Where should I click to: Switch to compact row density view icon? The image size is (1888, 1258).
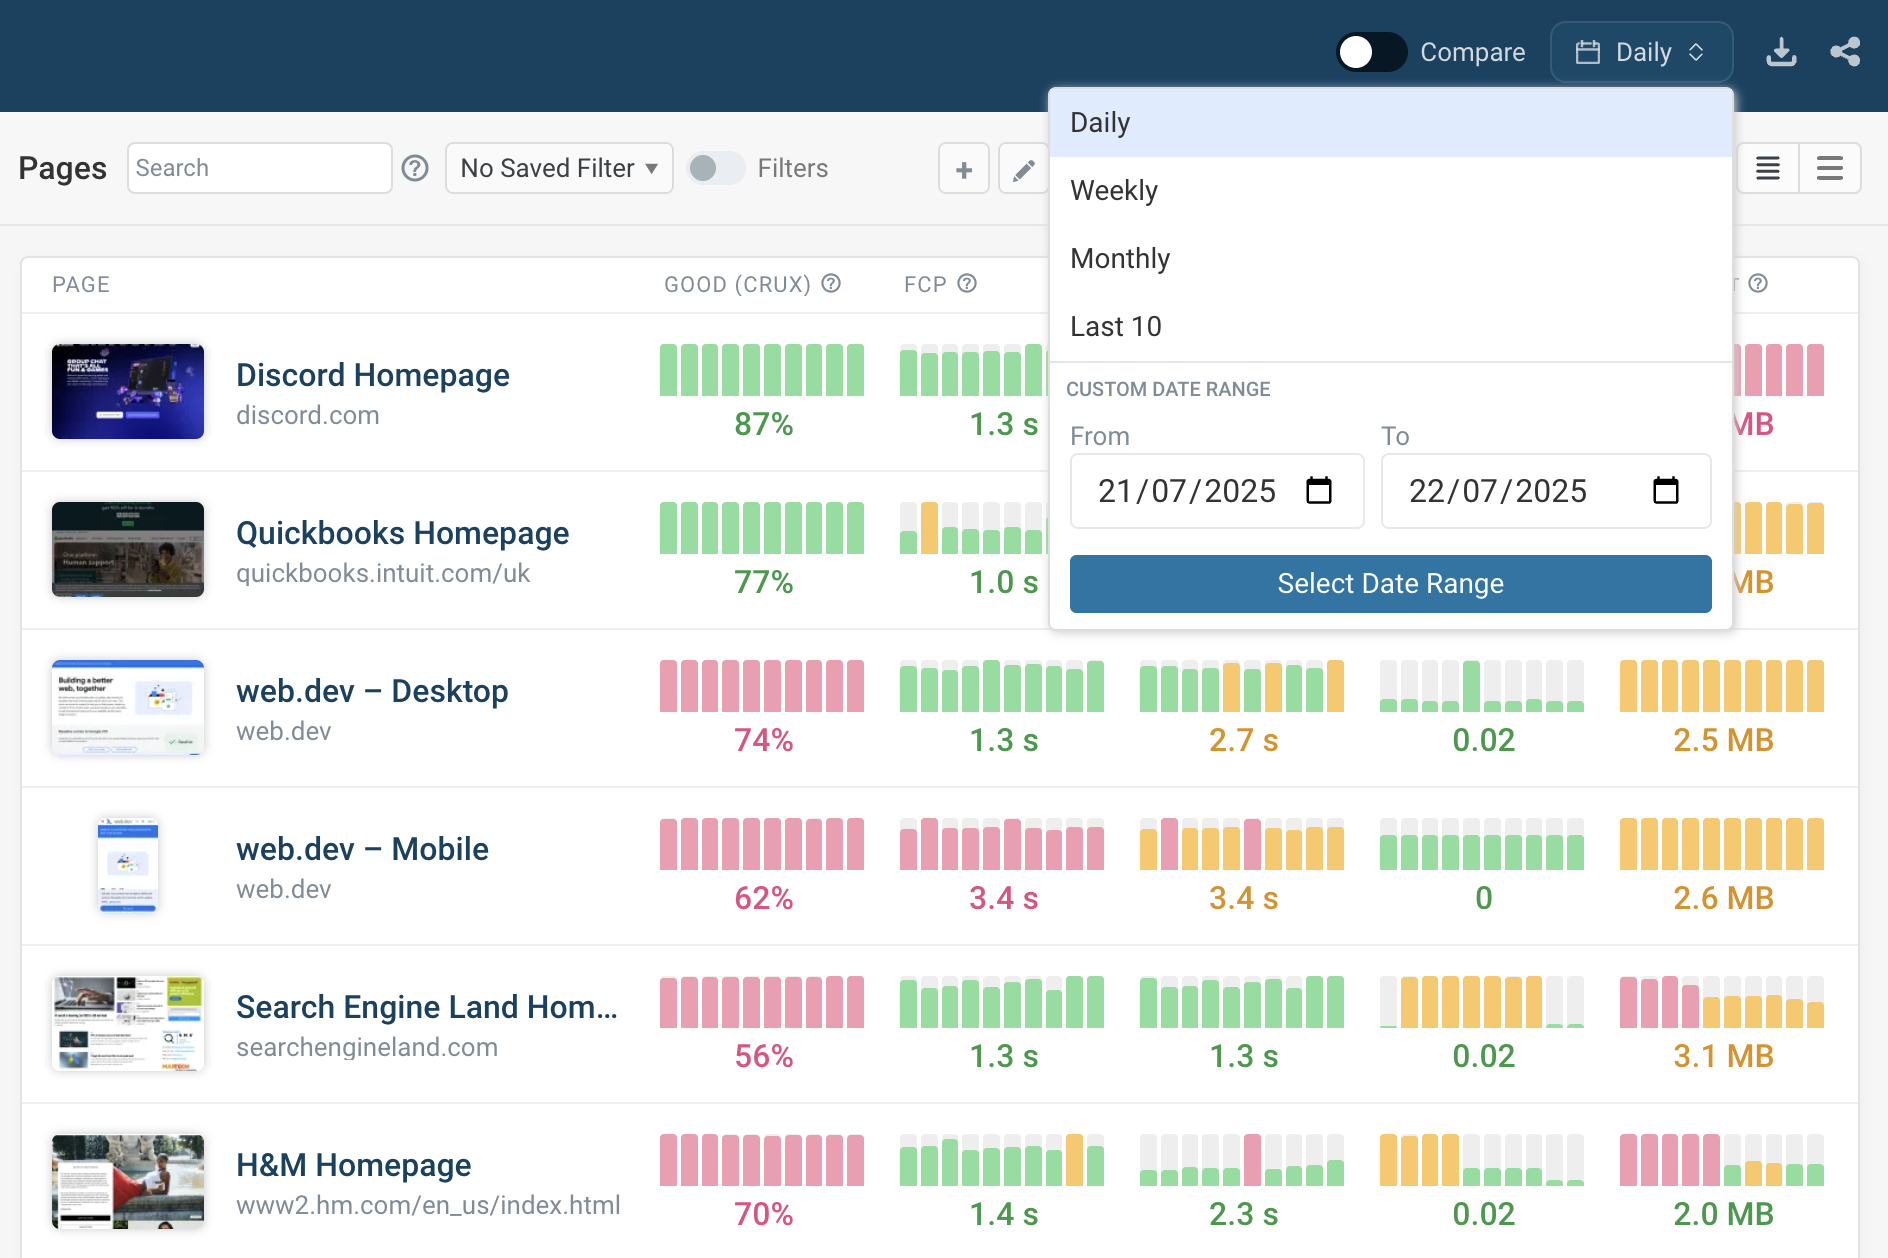coord(1768,168)
